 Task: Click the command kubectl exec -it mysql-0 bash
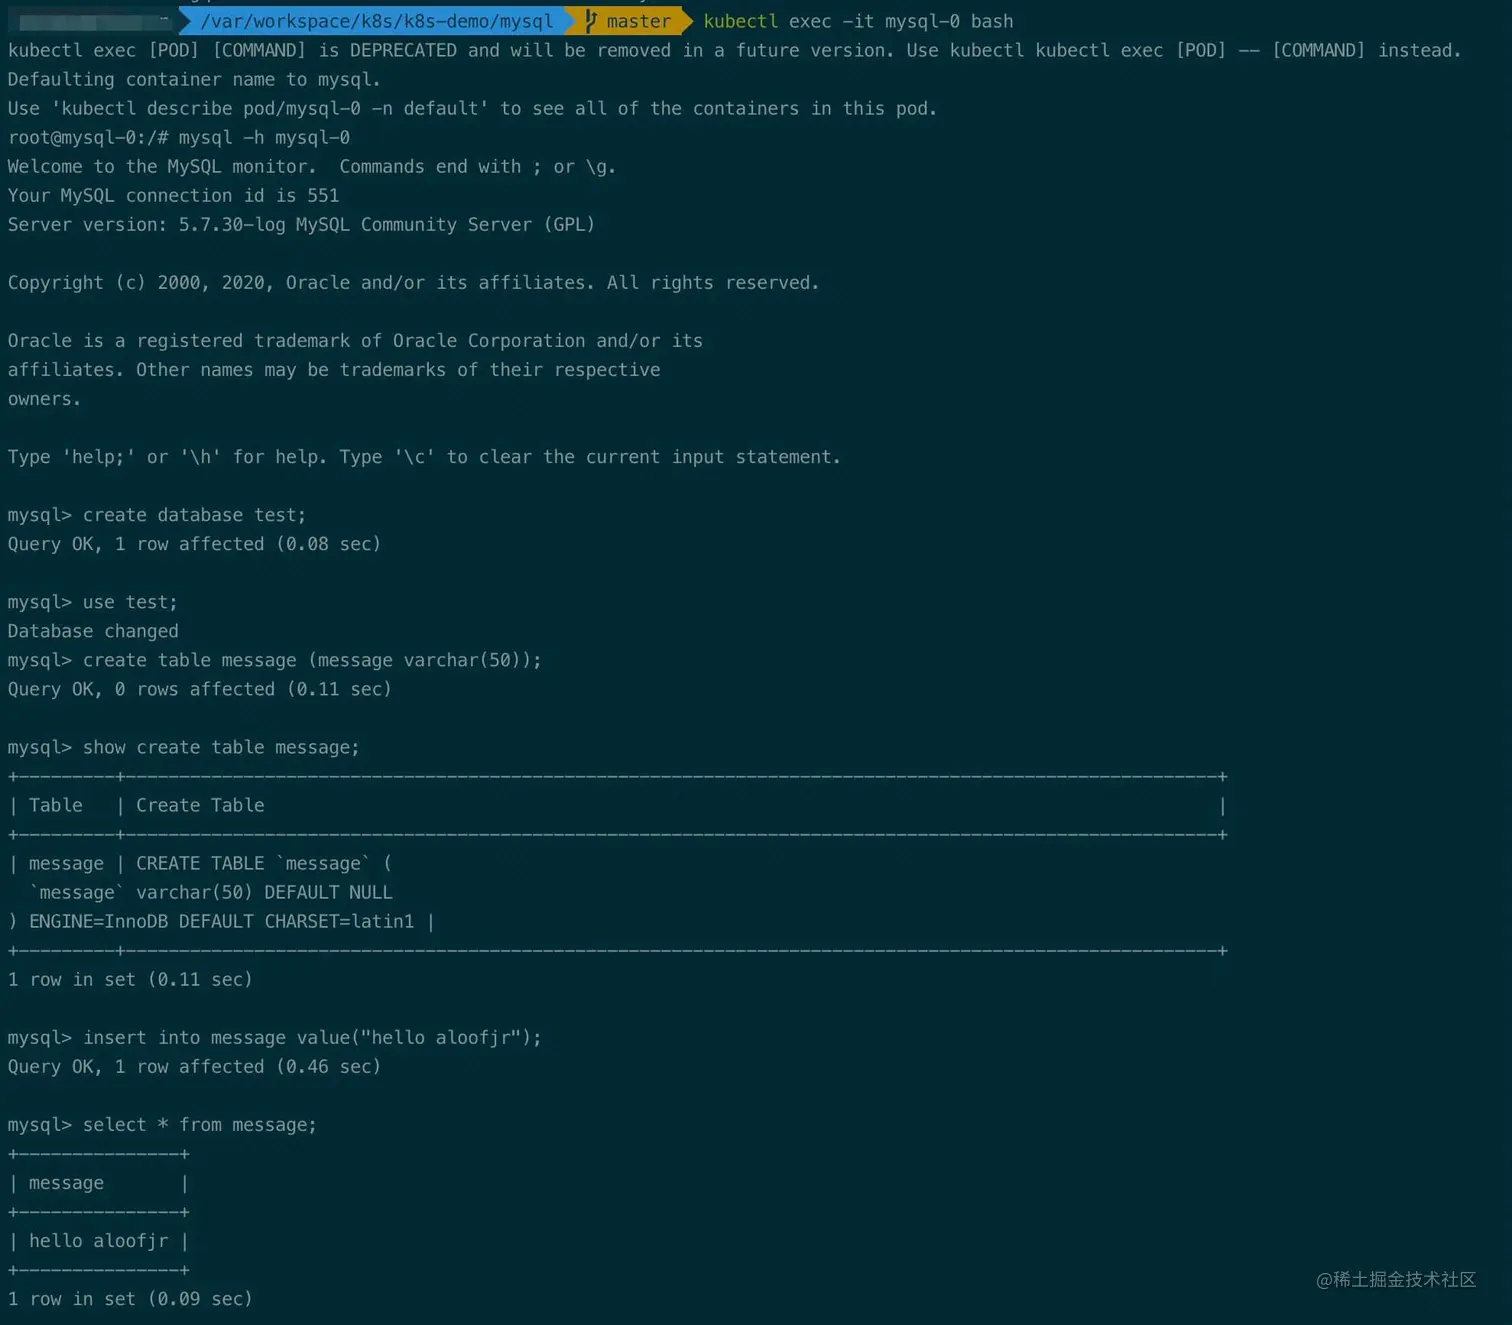pyautogui.click(x=858, y=21)
